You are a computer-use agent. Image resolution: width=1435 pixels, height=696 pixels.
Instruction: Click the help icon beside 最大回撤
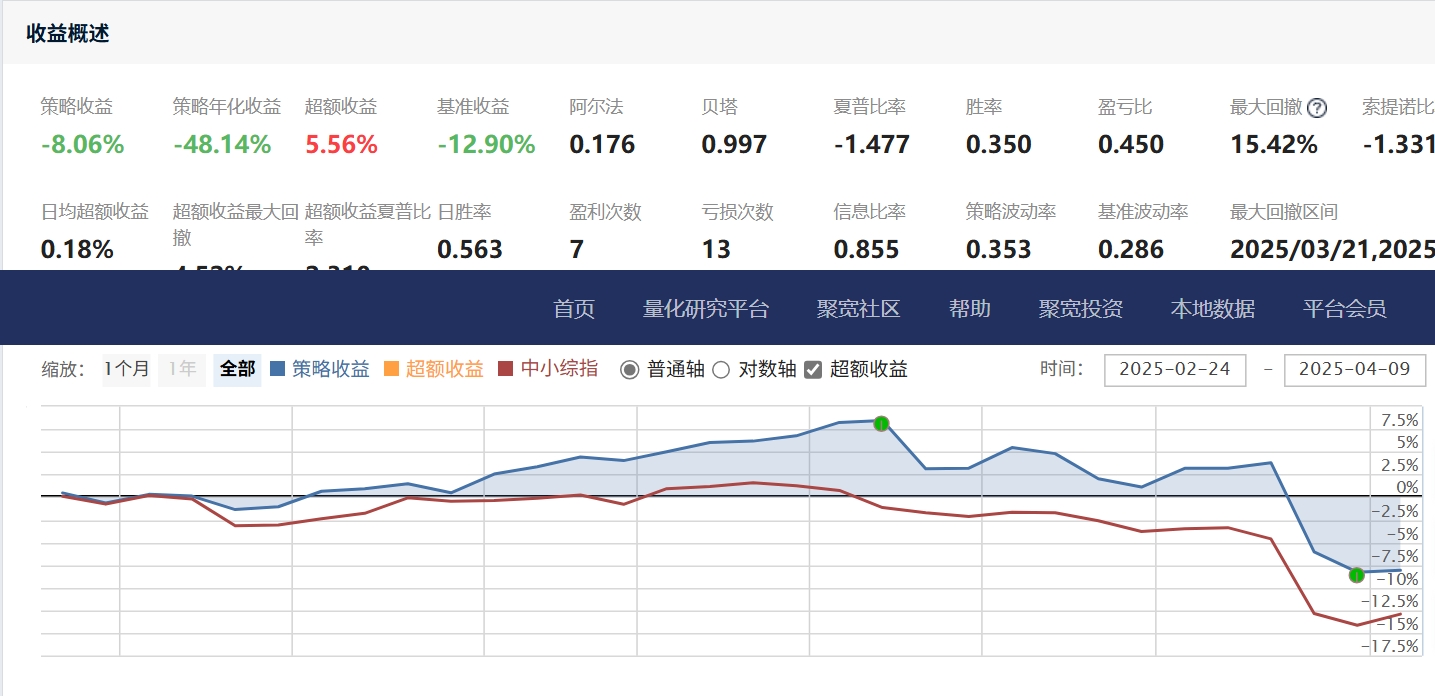coord(1317,108)
